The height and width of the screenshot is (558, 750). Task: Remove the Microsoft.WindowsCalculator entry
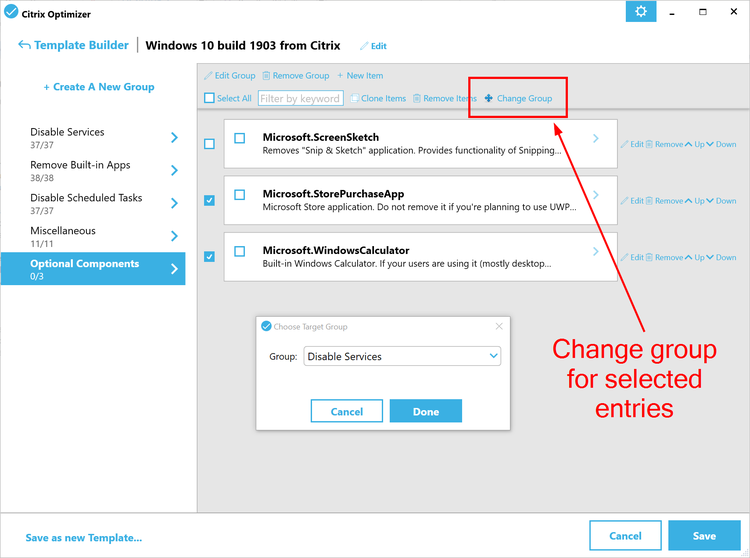665,257
